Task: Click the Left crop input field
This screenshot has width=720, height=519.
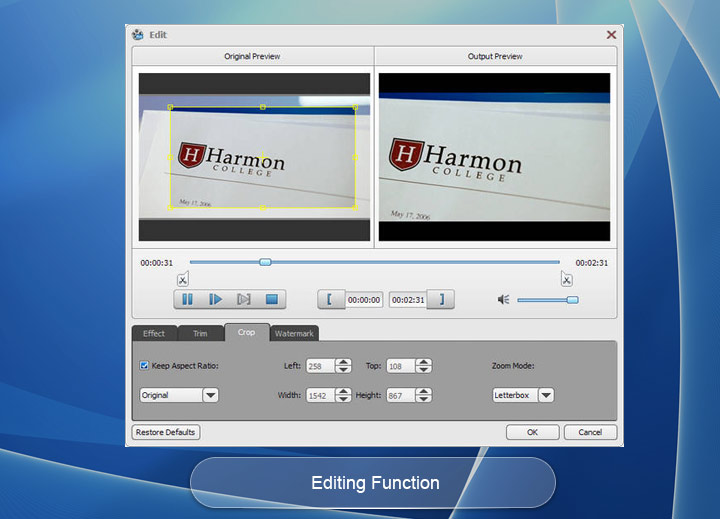Action: pyautogui.click(x=321, y=366)
